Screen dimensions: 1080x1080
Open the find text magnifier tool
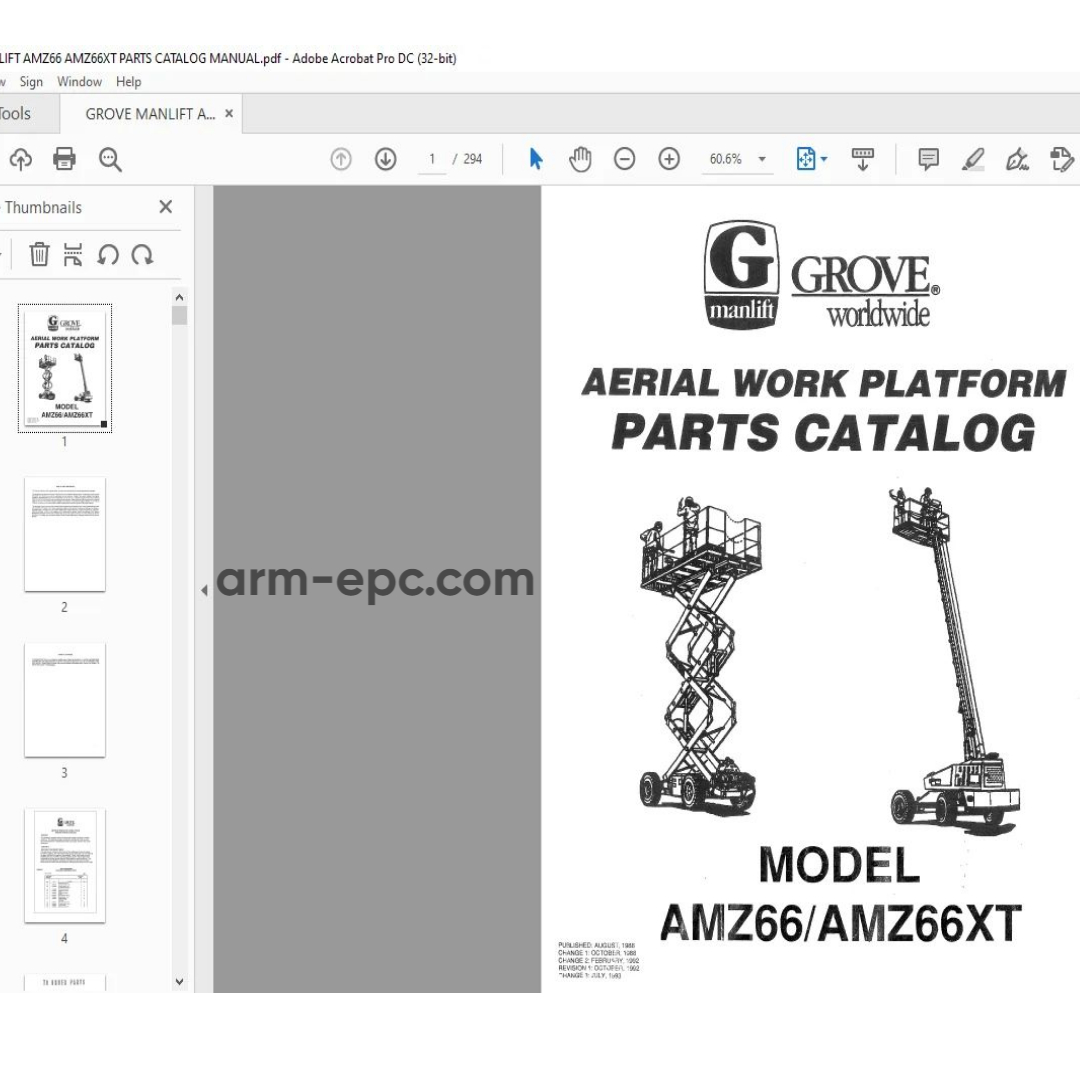pos(110,159)
